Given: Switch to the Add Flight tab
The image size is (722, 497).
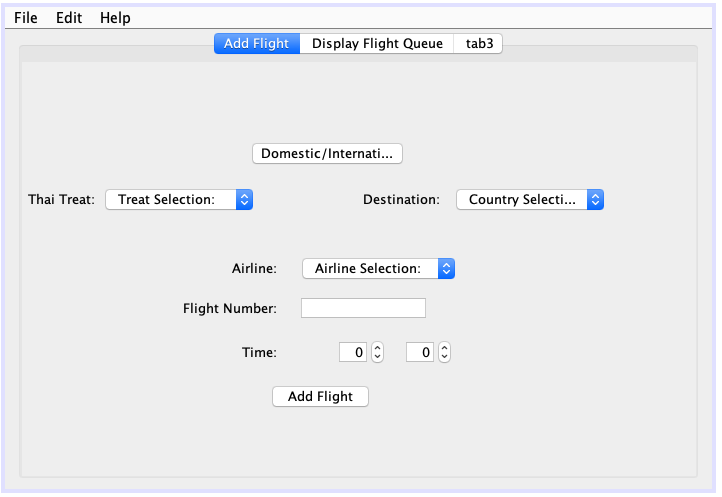Looking at the screenshot, I should 256,44.
